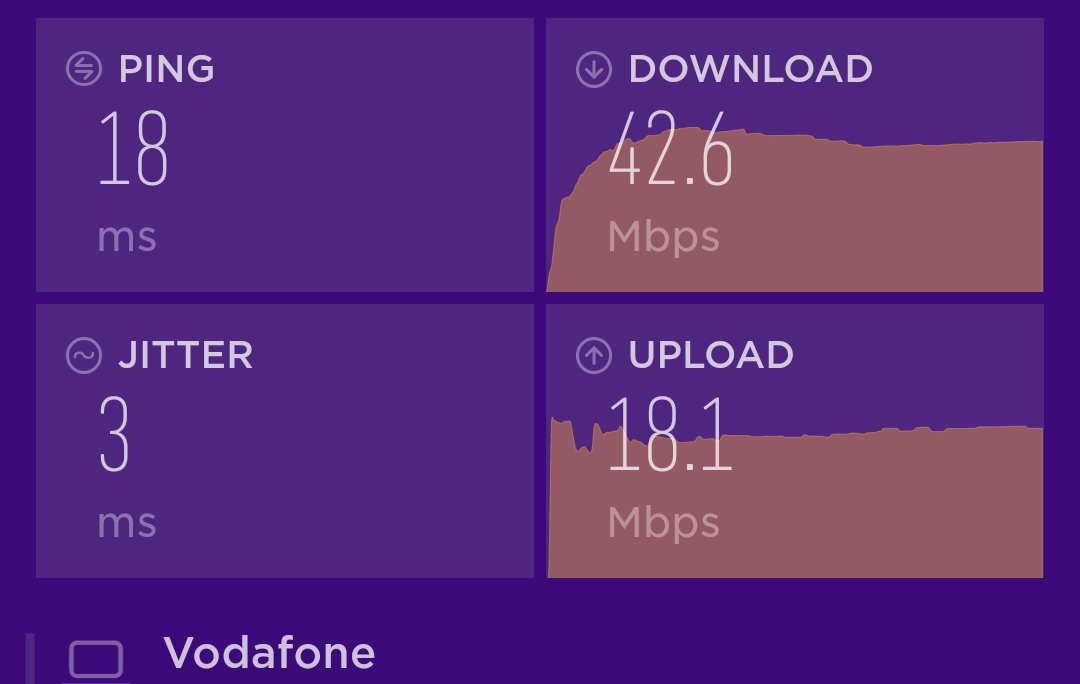Click the 42.6 download speed value
The width and height of the screenshot is (1080, 684).
[670, 148]
